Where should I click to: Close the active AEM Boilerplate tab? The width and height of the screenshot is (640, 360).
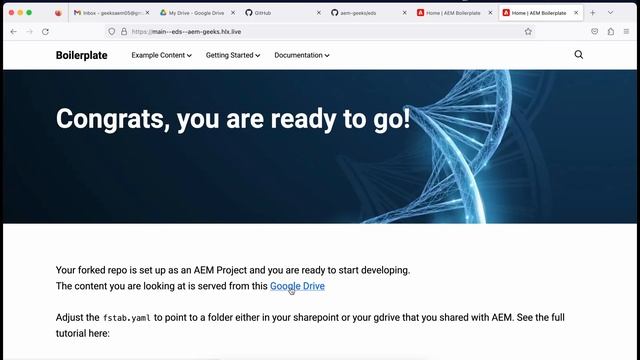coord(576,13)
